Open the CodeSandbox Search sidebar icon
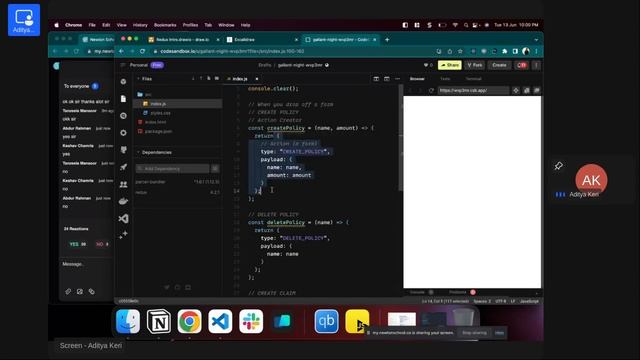The image size is (640, 360). coord(124,116)
